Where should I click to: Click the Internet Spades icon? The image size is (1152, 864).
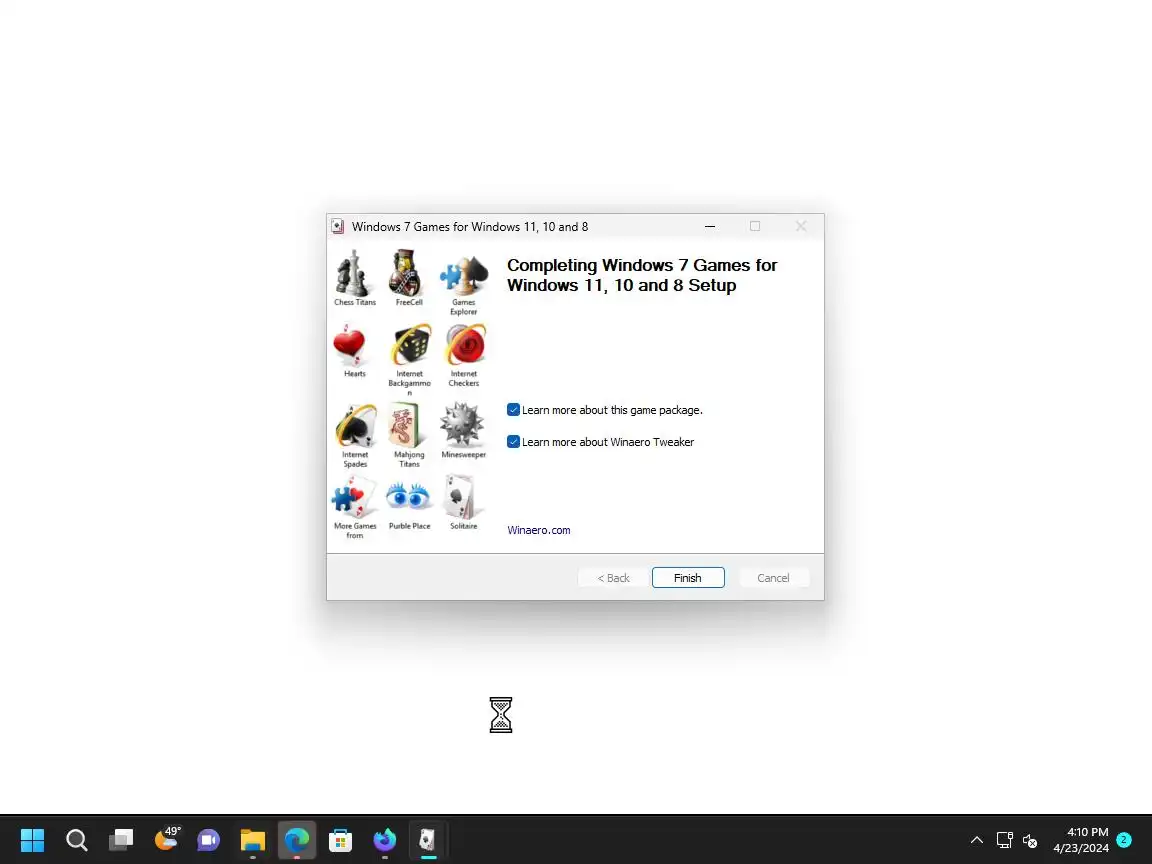356,425
